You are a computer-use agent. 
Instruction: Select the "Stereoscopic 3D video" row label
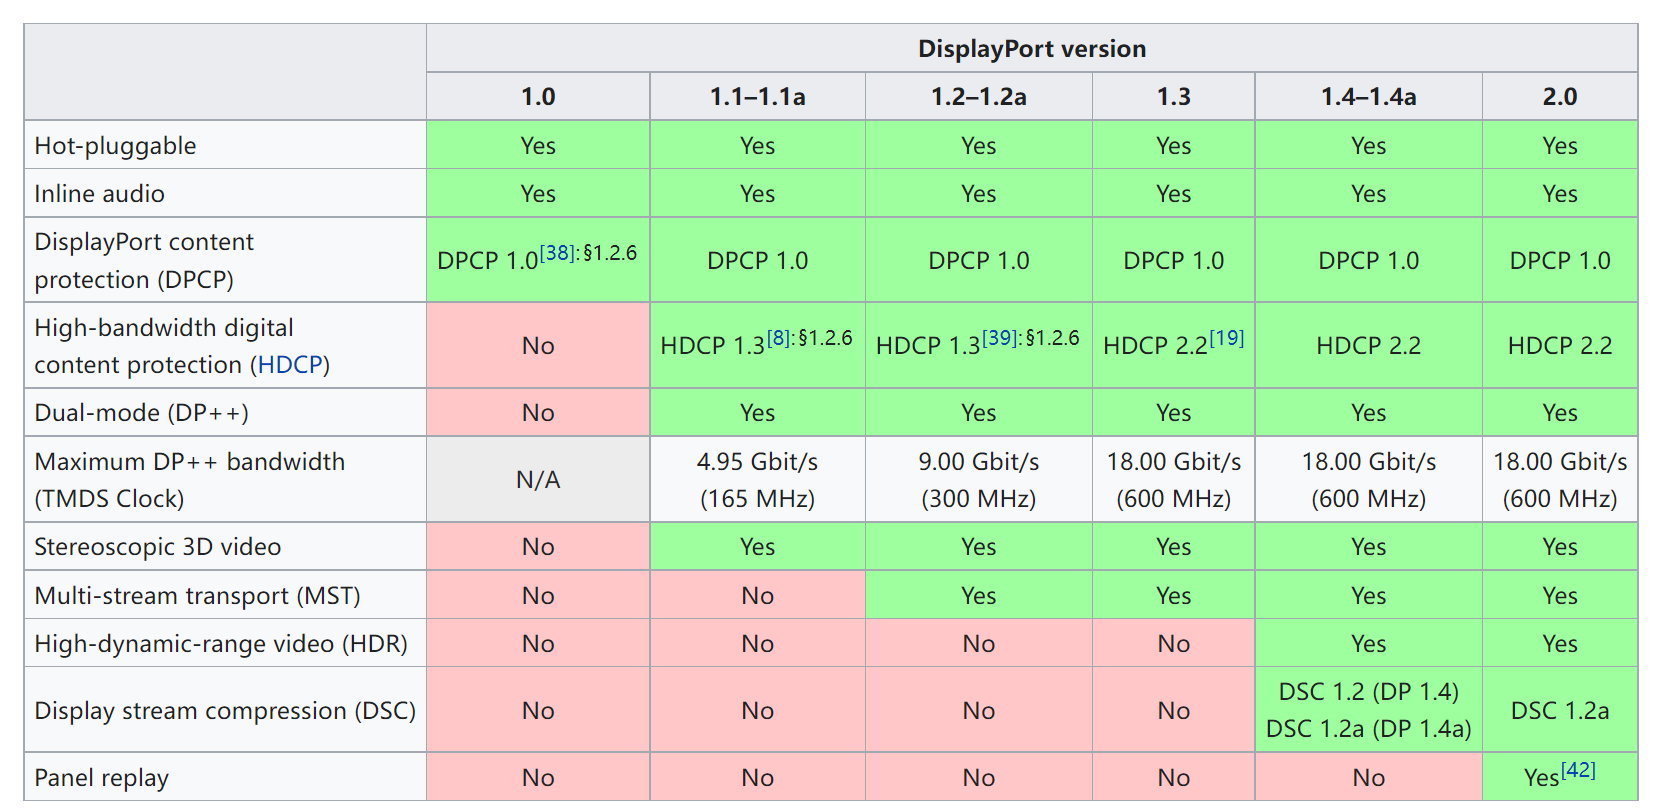(x=157, y=547)
